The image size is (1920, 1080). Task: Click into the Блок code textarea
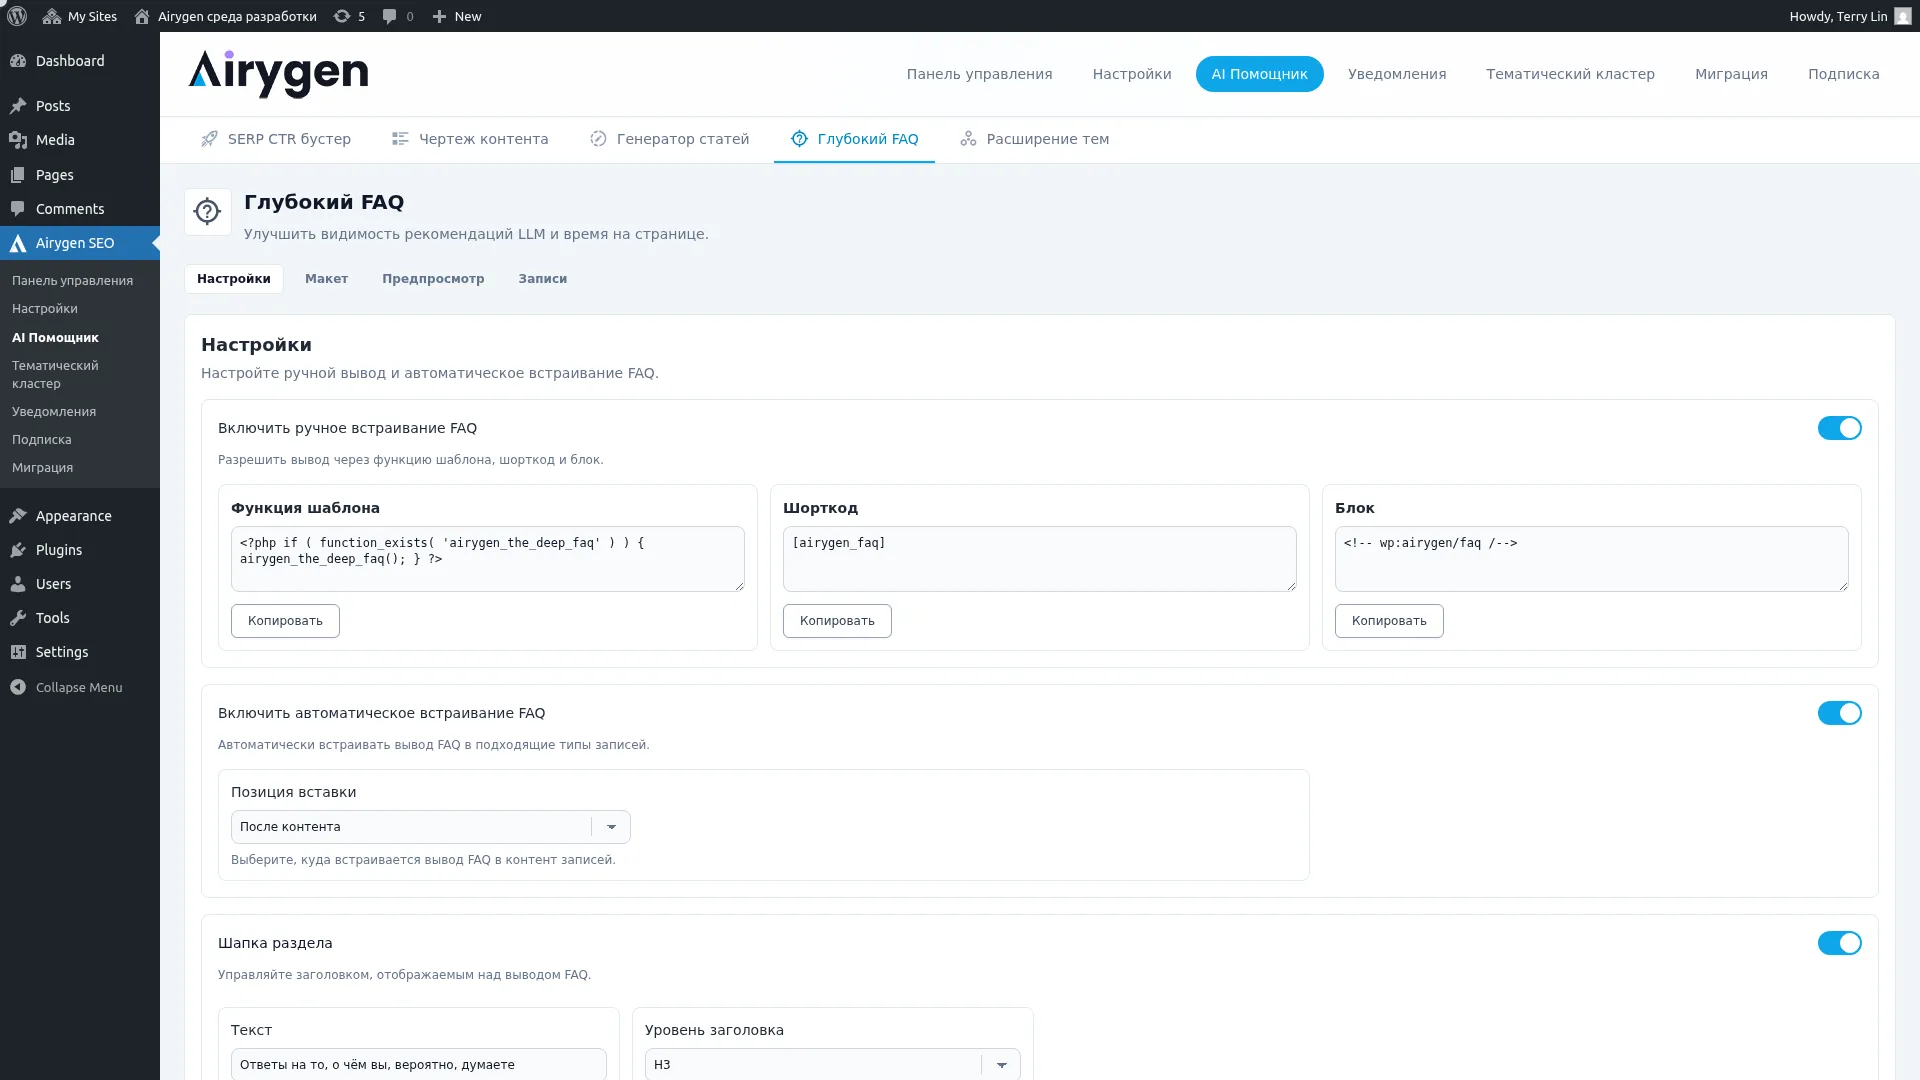(x=1592, y=559)
